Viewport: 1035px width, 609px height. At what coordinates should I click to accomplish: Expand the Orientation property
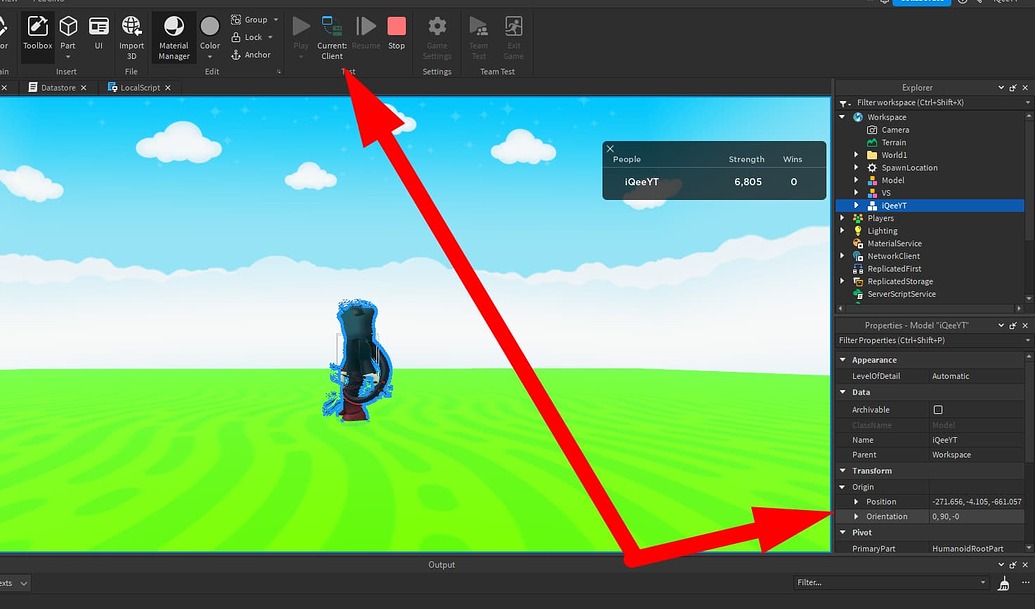pyautogui.click(x=855, y=516)
